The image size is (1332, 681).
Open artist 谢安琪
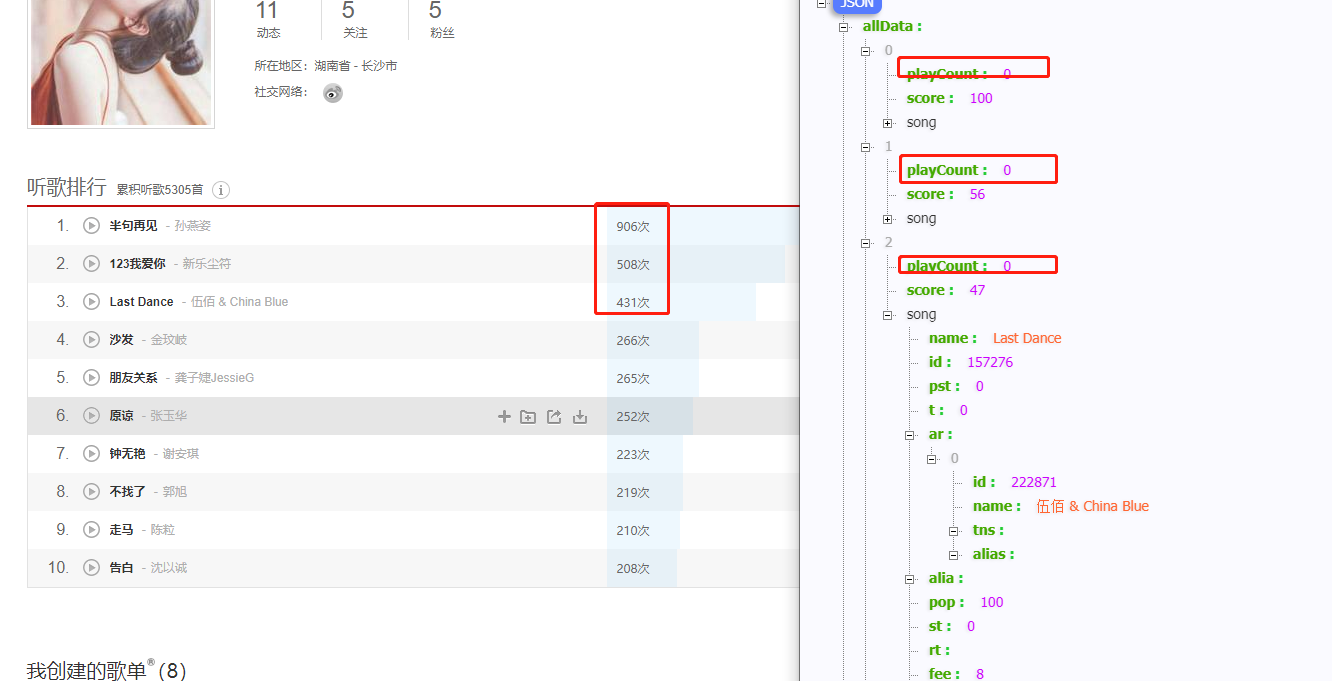181,454
